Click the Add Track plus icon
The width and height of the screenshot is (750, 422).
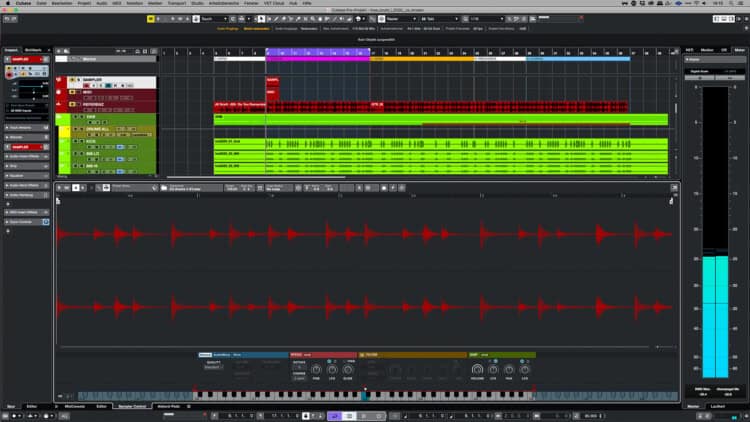59,51
